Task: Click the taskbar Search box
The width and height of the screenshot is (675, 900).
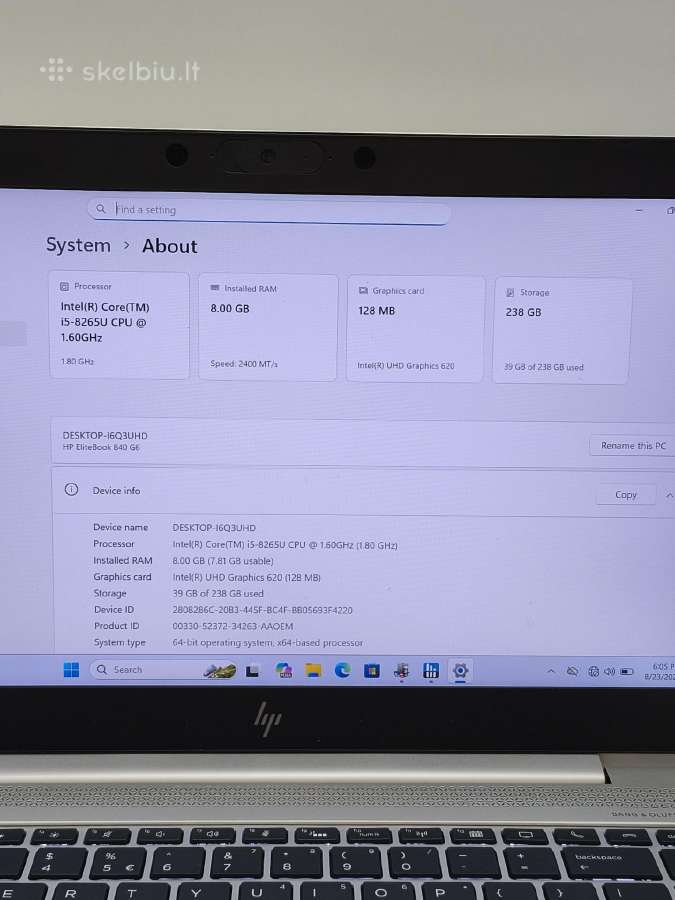Action: [x=164, y=670]
